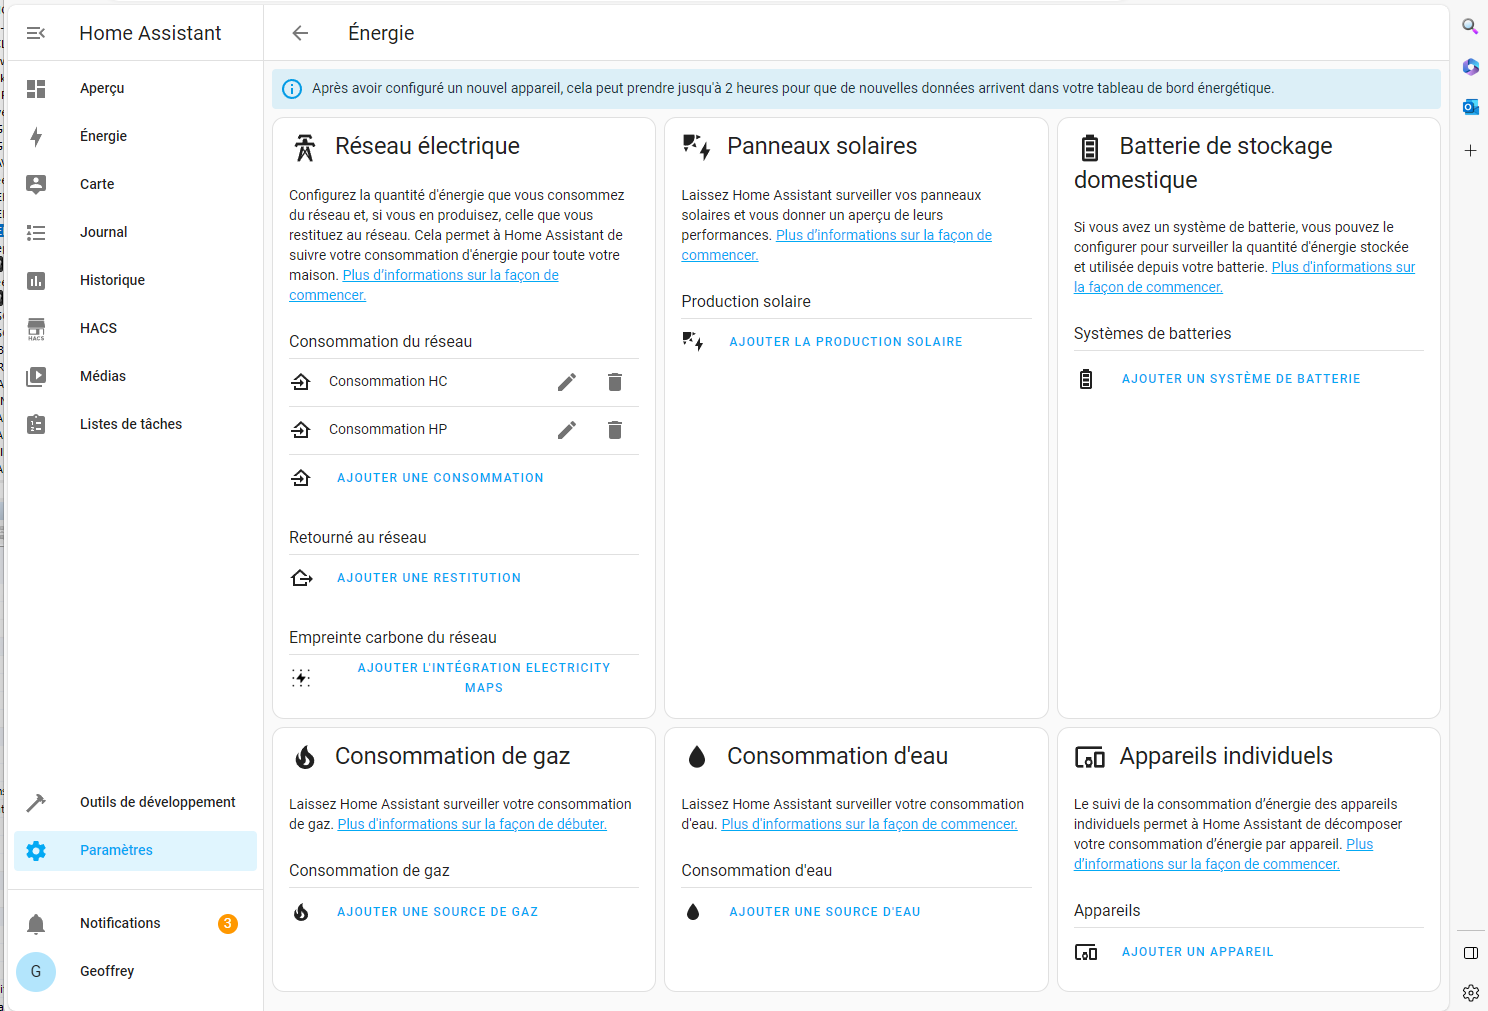This screenshot has height=1011, width=1488.
Task: Click Ajouter la production solaire
Action: point(846,342)
